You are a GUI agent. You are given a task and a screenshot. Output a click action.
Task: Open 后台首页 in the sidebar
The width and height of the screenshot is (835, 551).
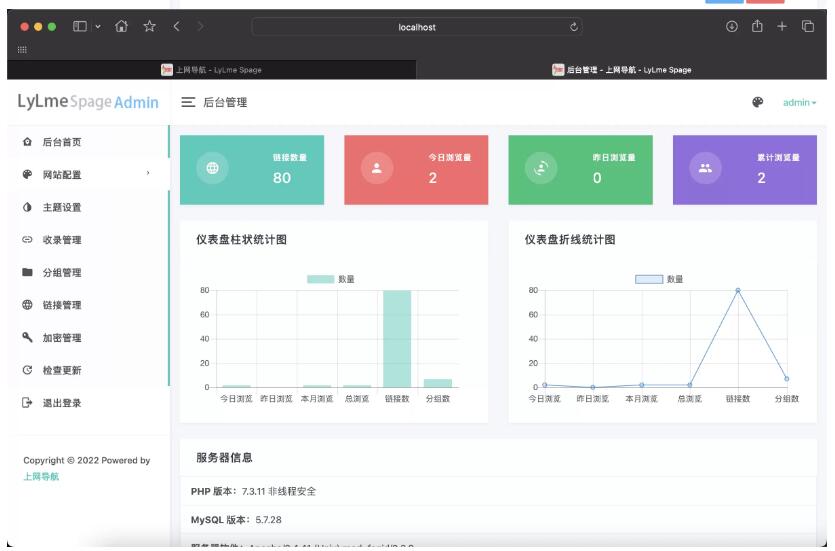pyautogui.click(x=88, y=142)
